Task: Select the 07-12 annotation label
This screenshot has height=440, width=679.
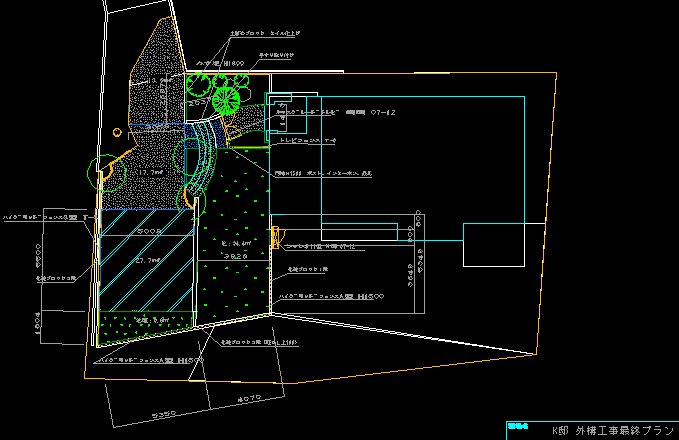Action: pos(384,113)
